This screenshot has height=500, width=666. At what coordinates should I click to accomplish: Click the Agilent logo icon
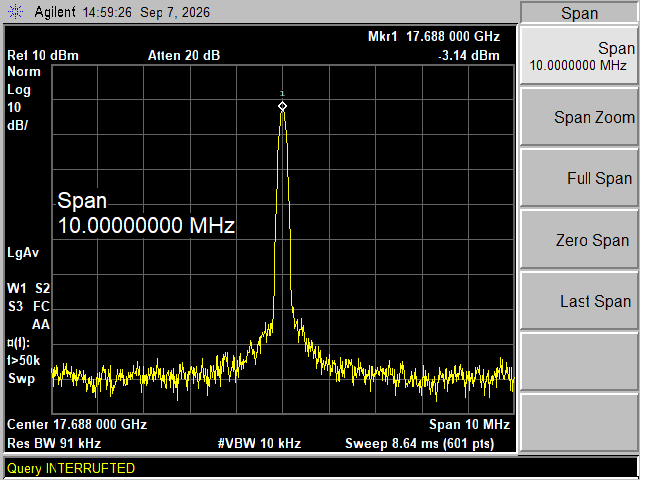15,11
